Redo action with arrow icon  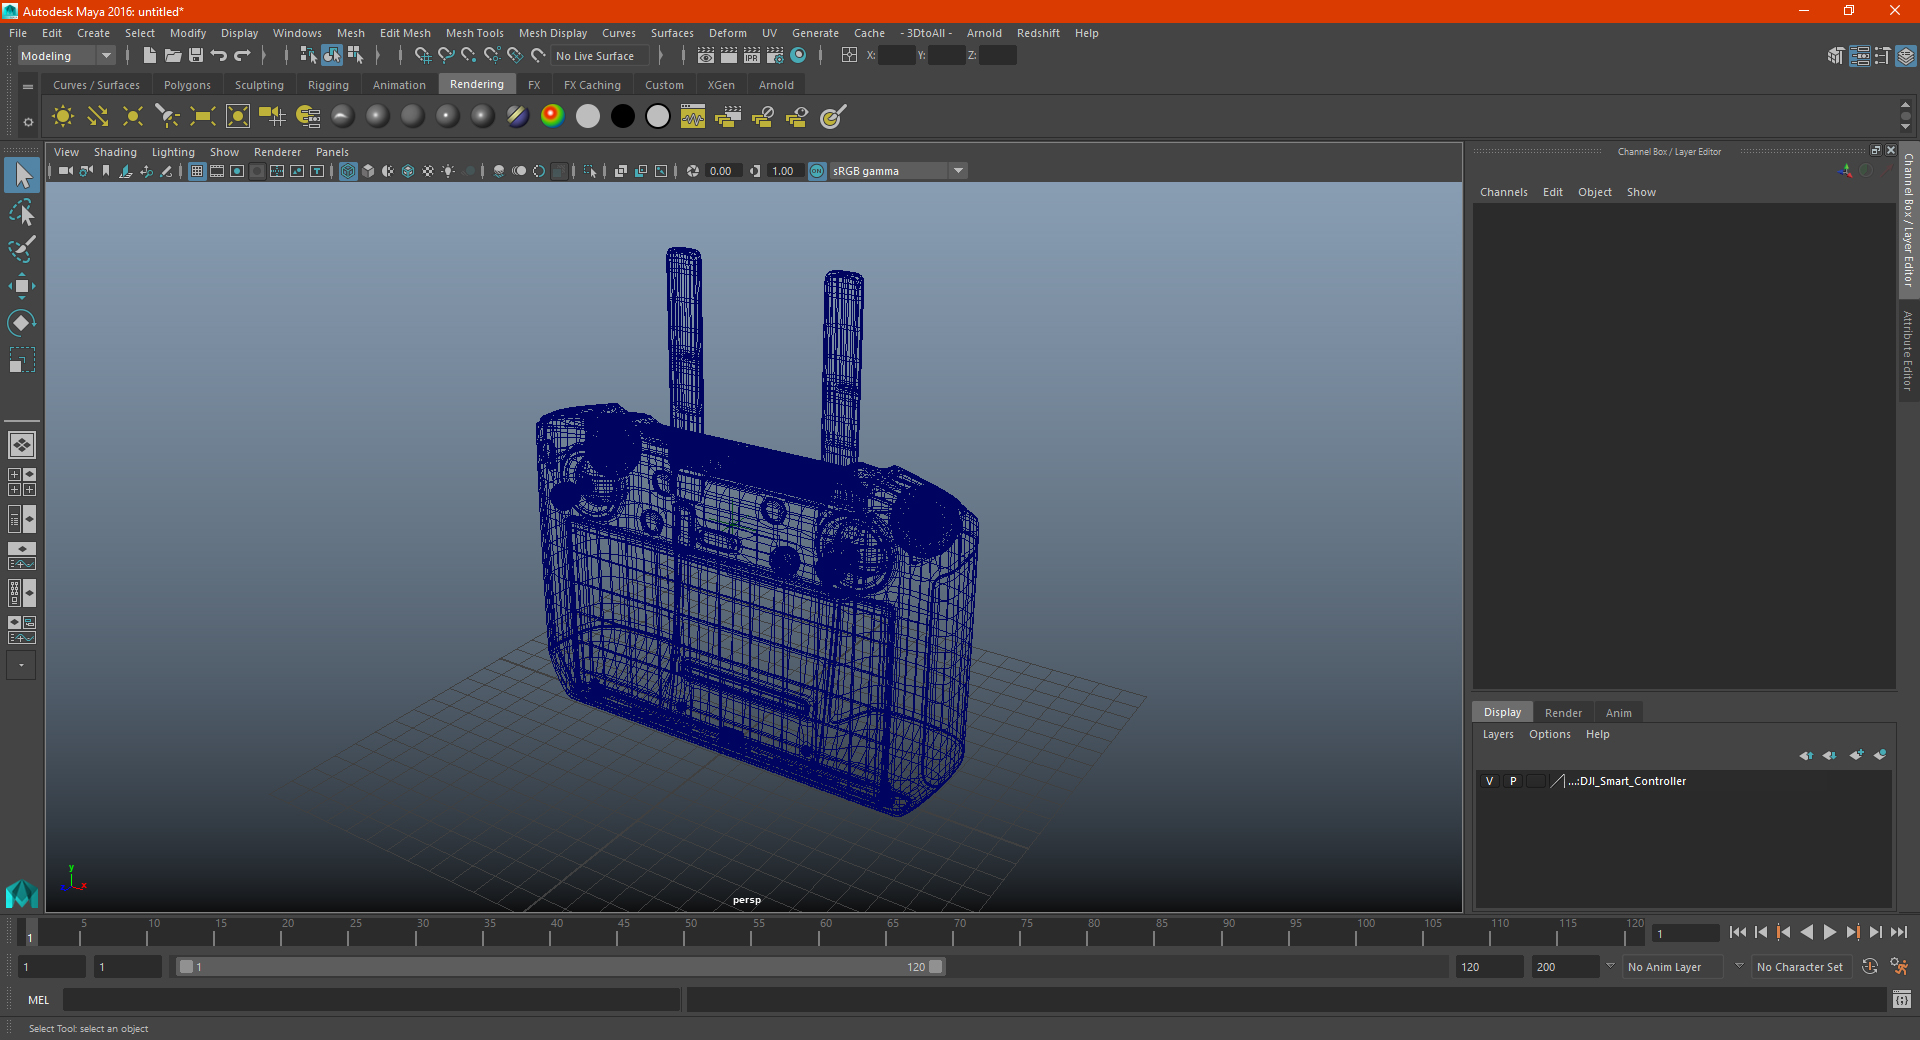tap(242, 56)
